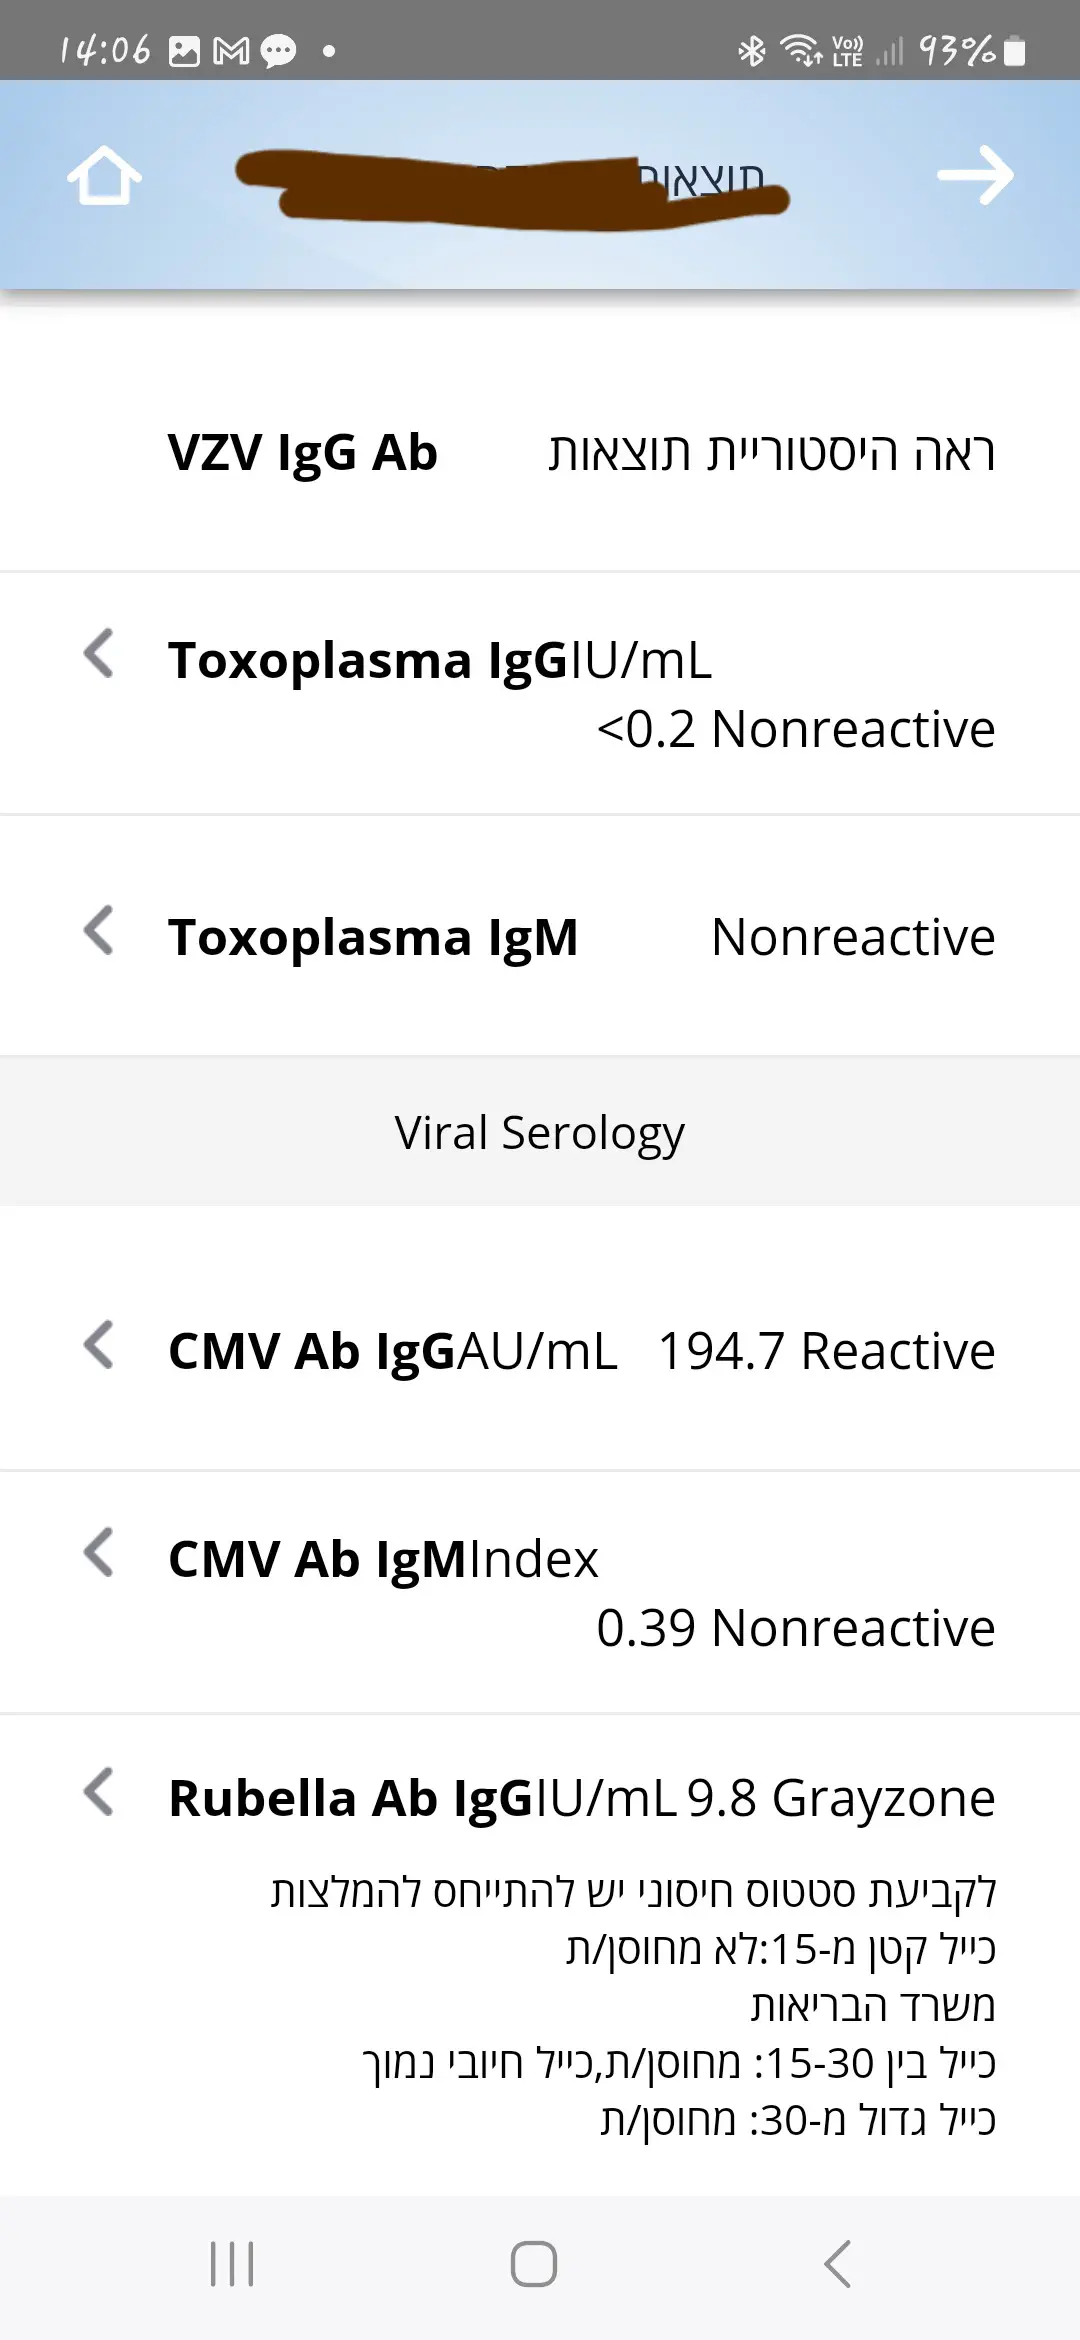Open VZV results history link
This screenshot has height=2340, width=1080.
coord(771,452)
